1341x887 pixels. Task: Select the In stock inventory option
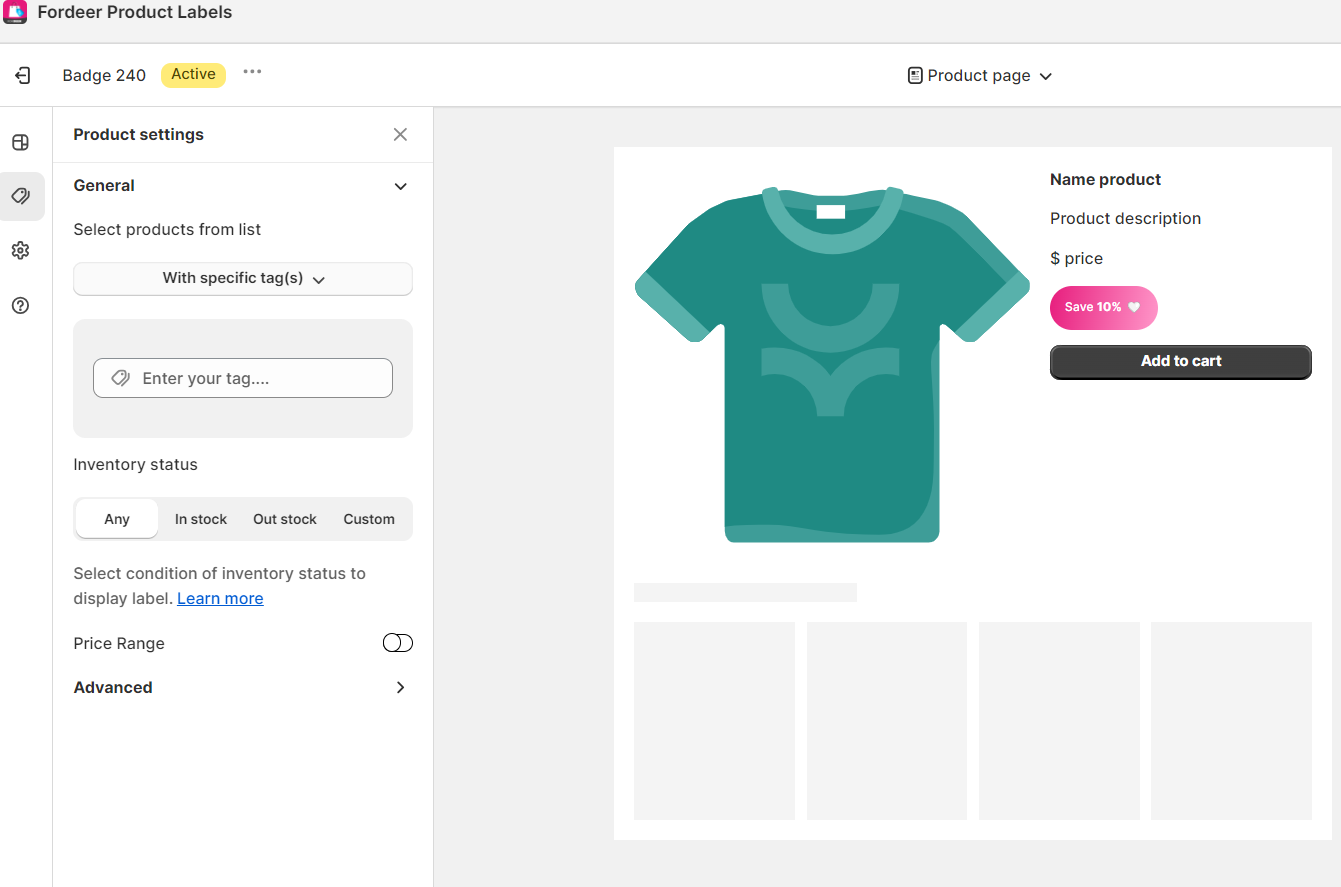pos(201,519)
